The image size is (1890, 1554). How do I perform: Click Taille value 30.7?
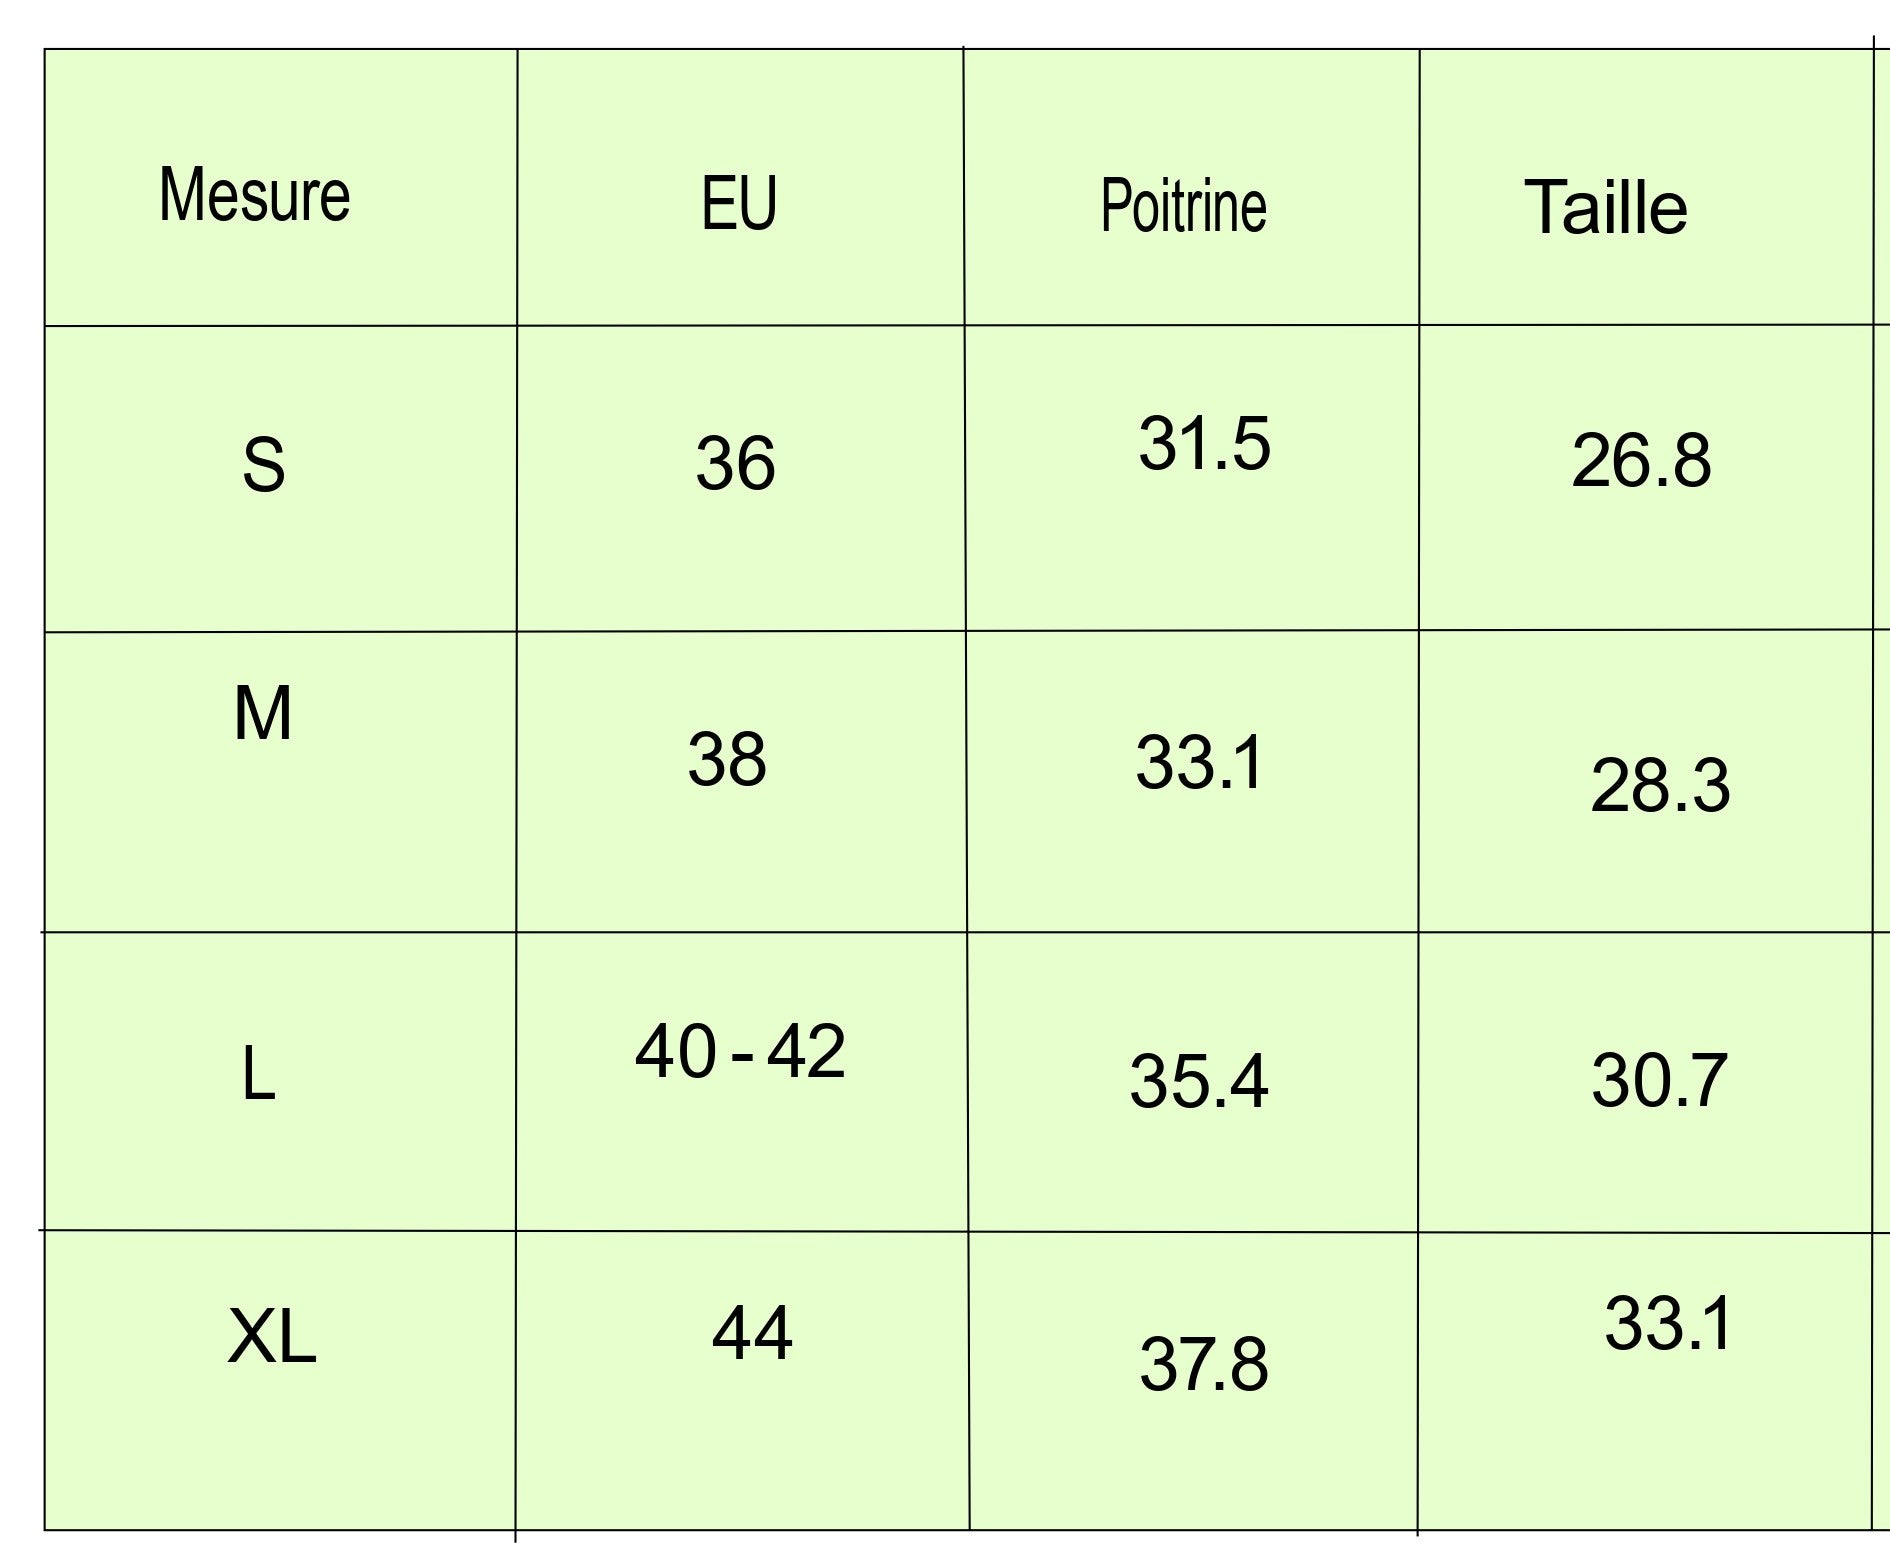click(1659, 1081)
